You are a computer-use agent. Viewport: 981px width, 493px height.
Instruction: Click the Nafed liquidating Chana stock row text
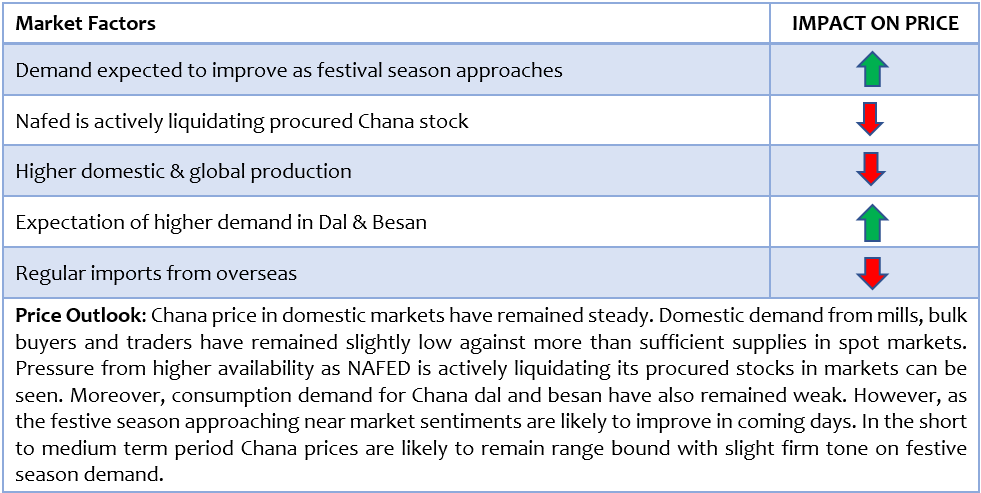pos(241,121)
